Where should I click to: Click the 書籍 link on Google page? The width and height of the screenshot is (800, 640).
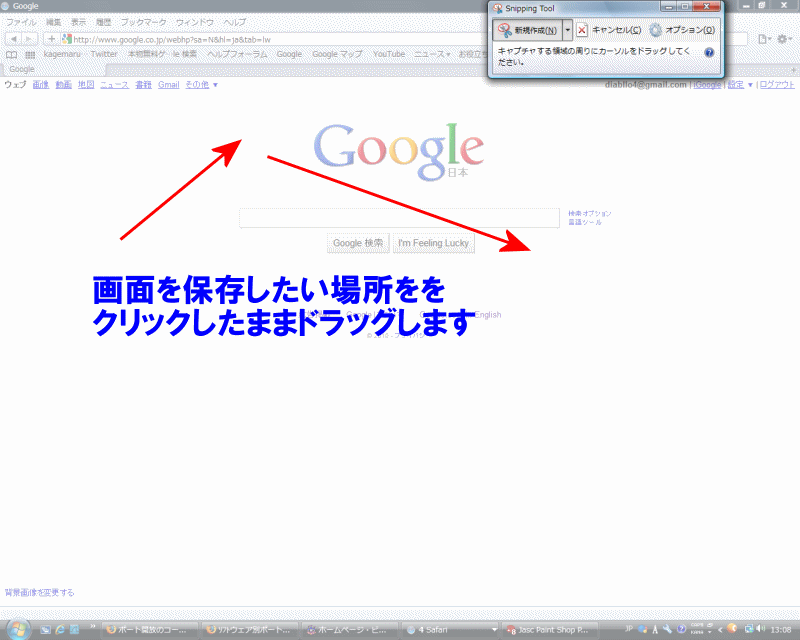(143, 85)
